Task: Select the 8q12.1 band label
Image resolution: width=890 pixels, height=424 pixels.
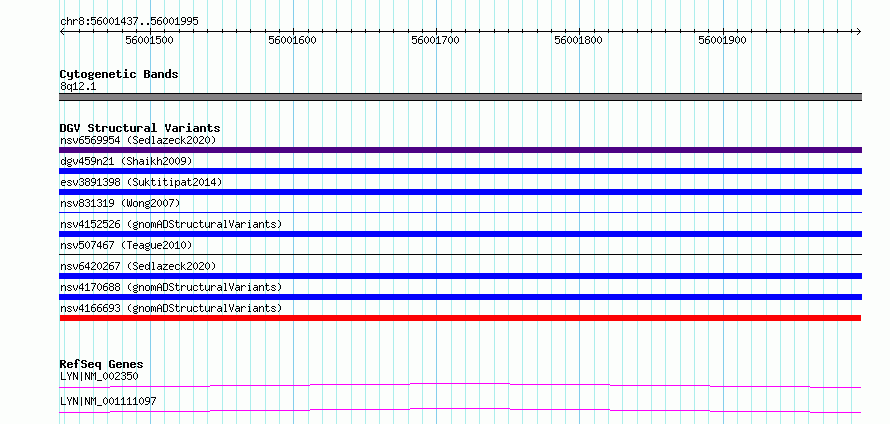Action: tap(78, 86)
